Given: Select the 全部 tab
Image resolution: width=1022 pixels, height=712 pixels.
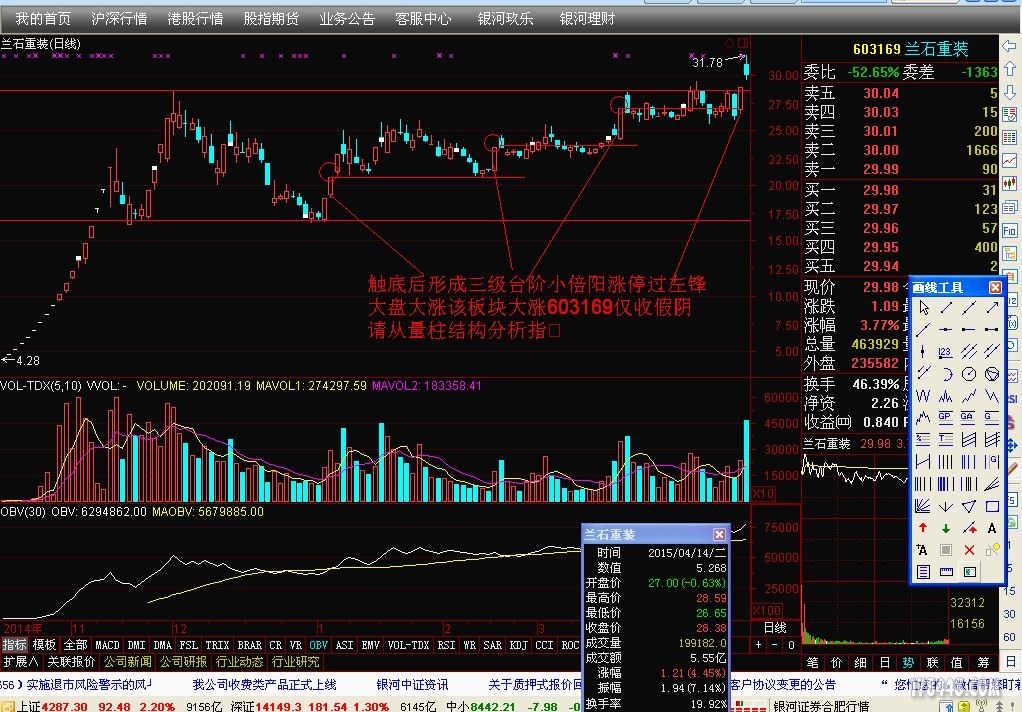Looking at the screenshot, I should 76,645.
